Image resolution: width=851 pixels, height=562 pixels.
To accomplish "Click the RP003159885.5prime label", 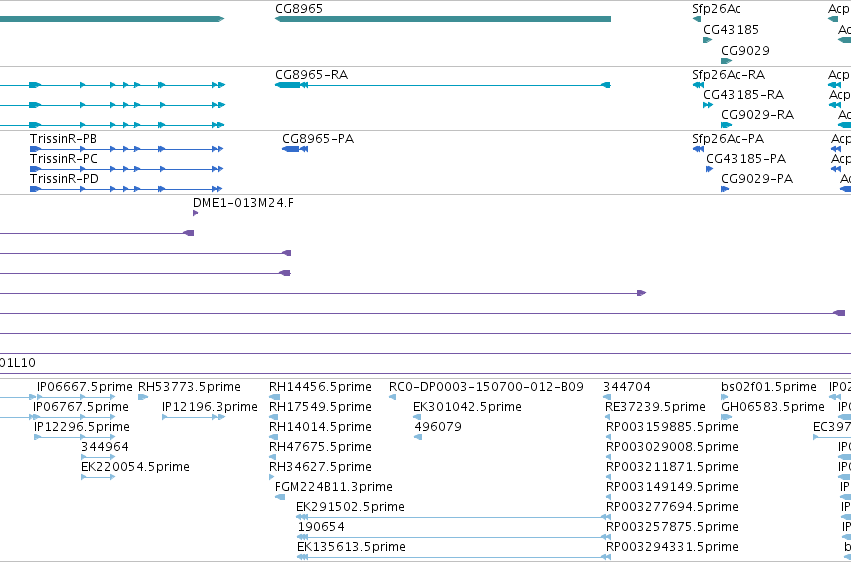I will [x=672, y=427].
